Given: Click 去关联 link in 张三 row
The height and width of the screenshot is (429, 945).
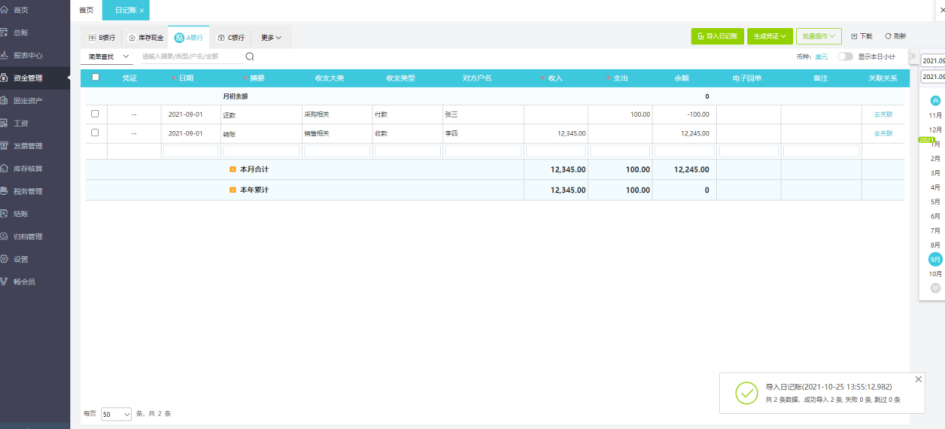Looking at the screenshot, I should [x=883, y=114].
